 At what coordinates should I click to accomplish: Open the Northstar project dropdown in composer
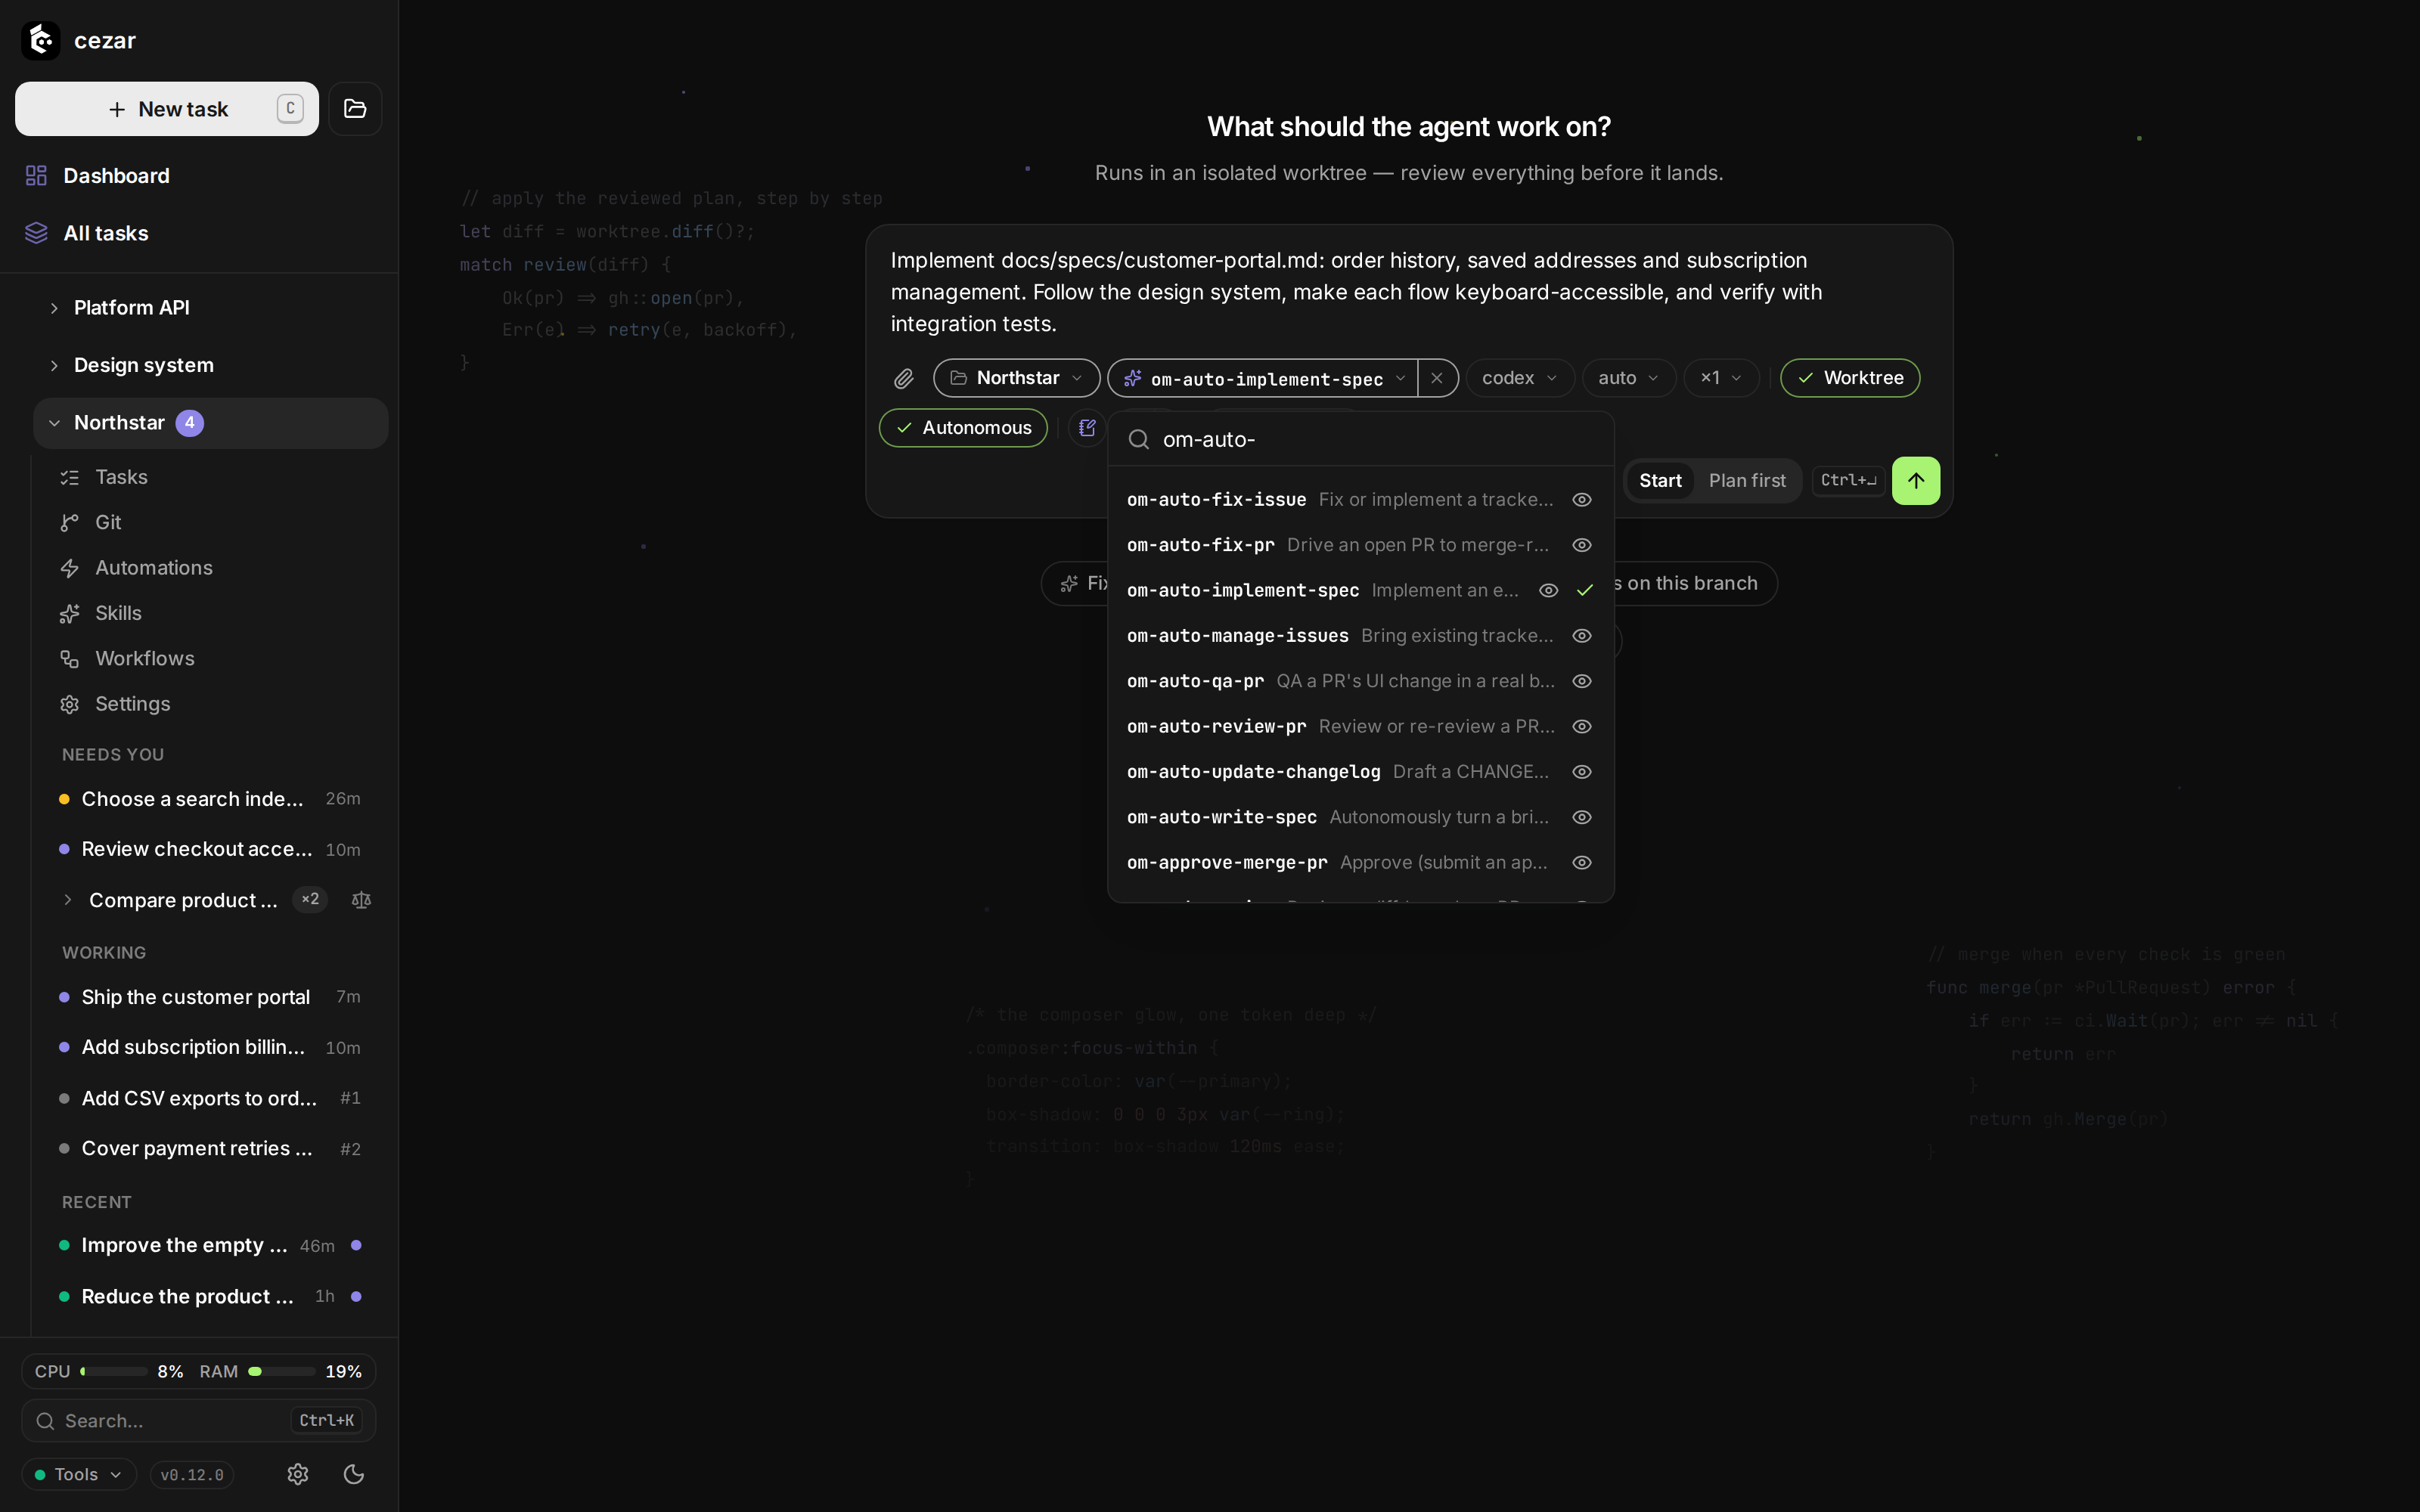coord(1016,378)
